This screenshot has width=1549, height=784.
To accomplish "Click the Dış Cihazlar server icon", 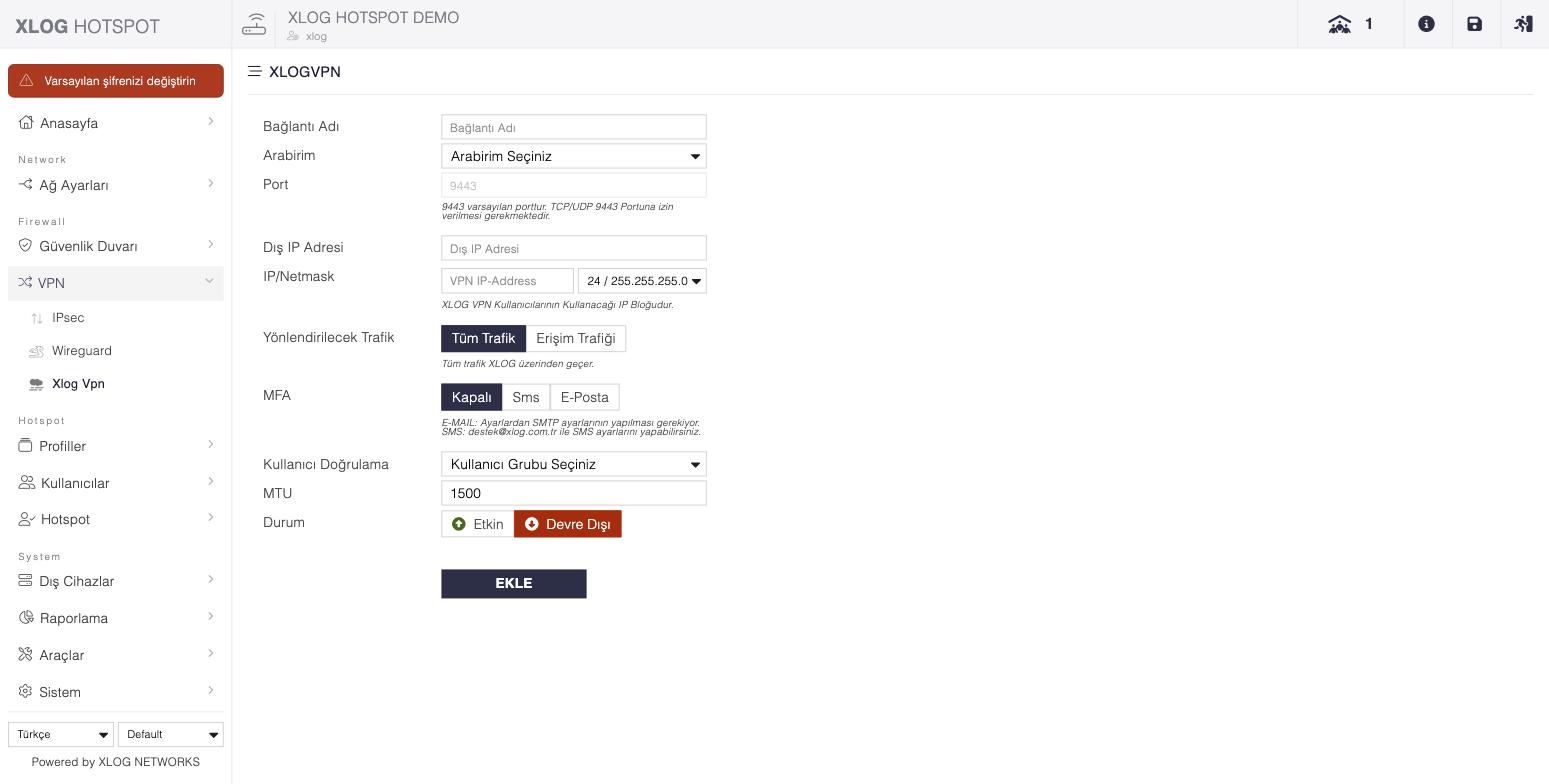I will click(x=26, y=581).
